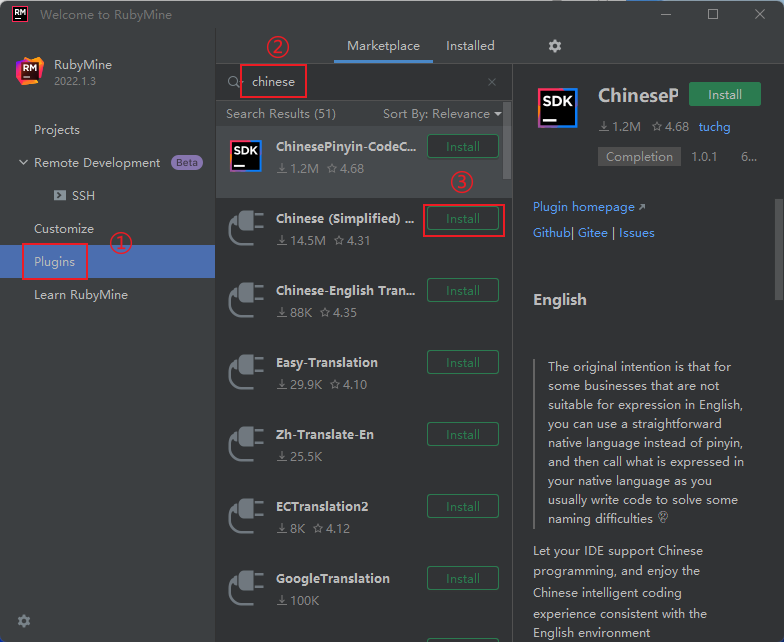Click the ChinesePinyin-CodeC SDK plugin icon
Image resolution: width=784 pixels, height=642 pixels.
[246, 156]
